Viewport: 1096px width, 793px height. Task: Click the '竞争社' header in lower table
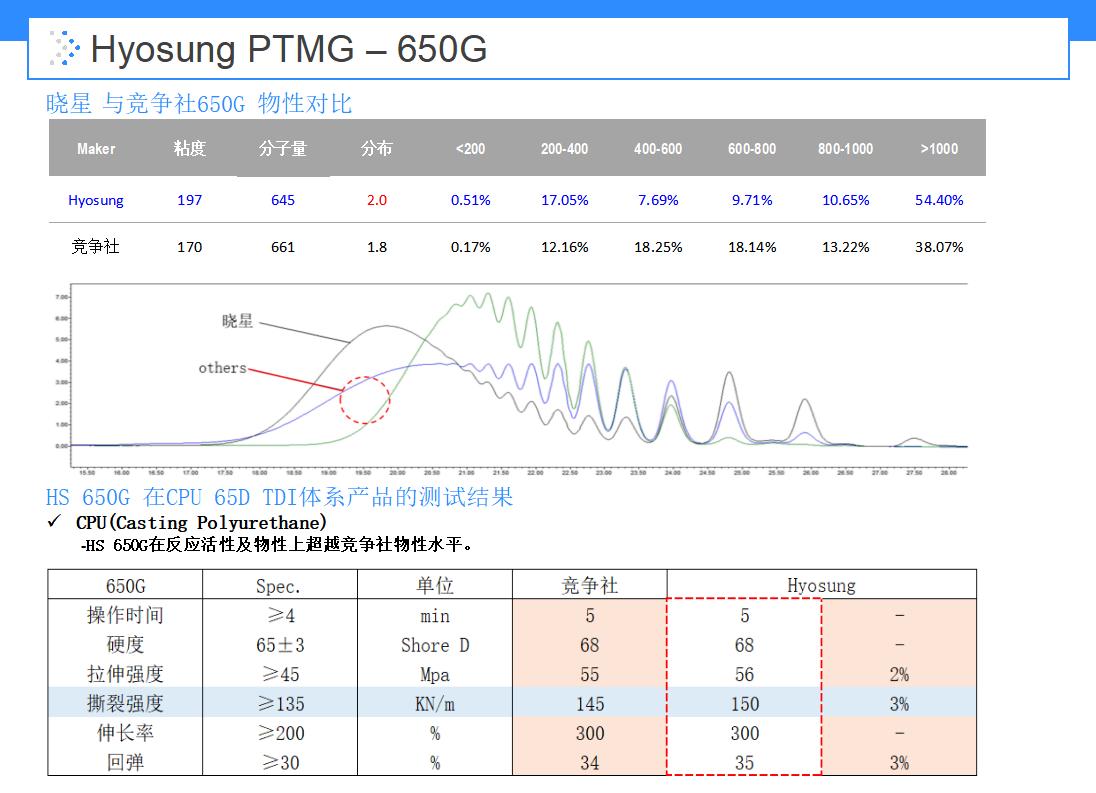(589, 585)
